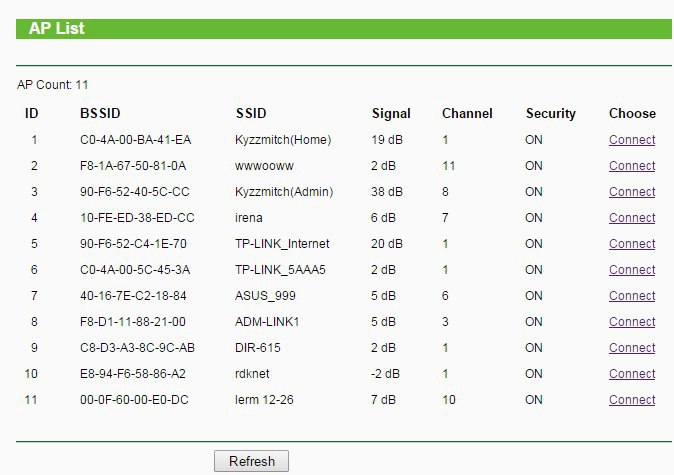The width and height of the screenshot is (674, 475).
Task: Connect to the ADM-LINK1 network
Action: click(x=632, y=322)
